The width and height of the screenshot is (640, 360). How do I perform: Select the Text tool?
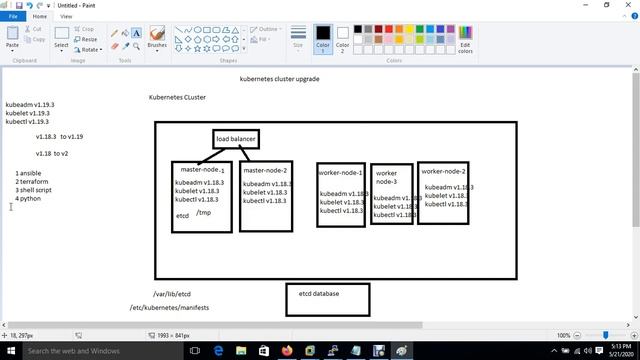click(136, 33)
